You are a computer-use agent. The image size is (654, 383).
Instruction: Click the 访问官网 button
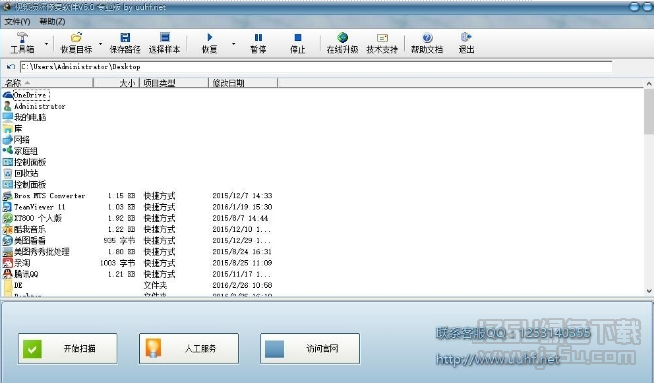point(310,348)
